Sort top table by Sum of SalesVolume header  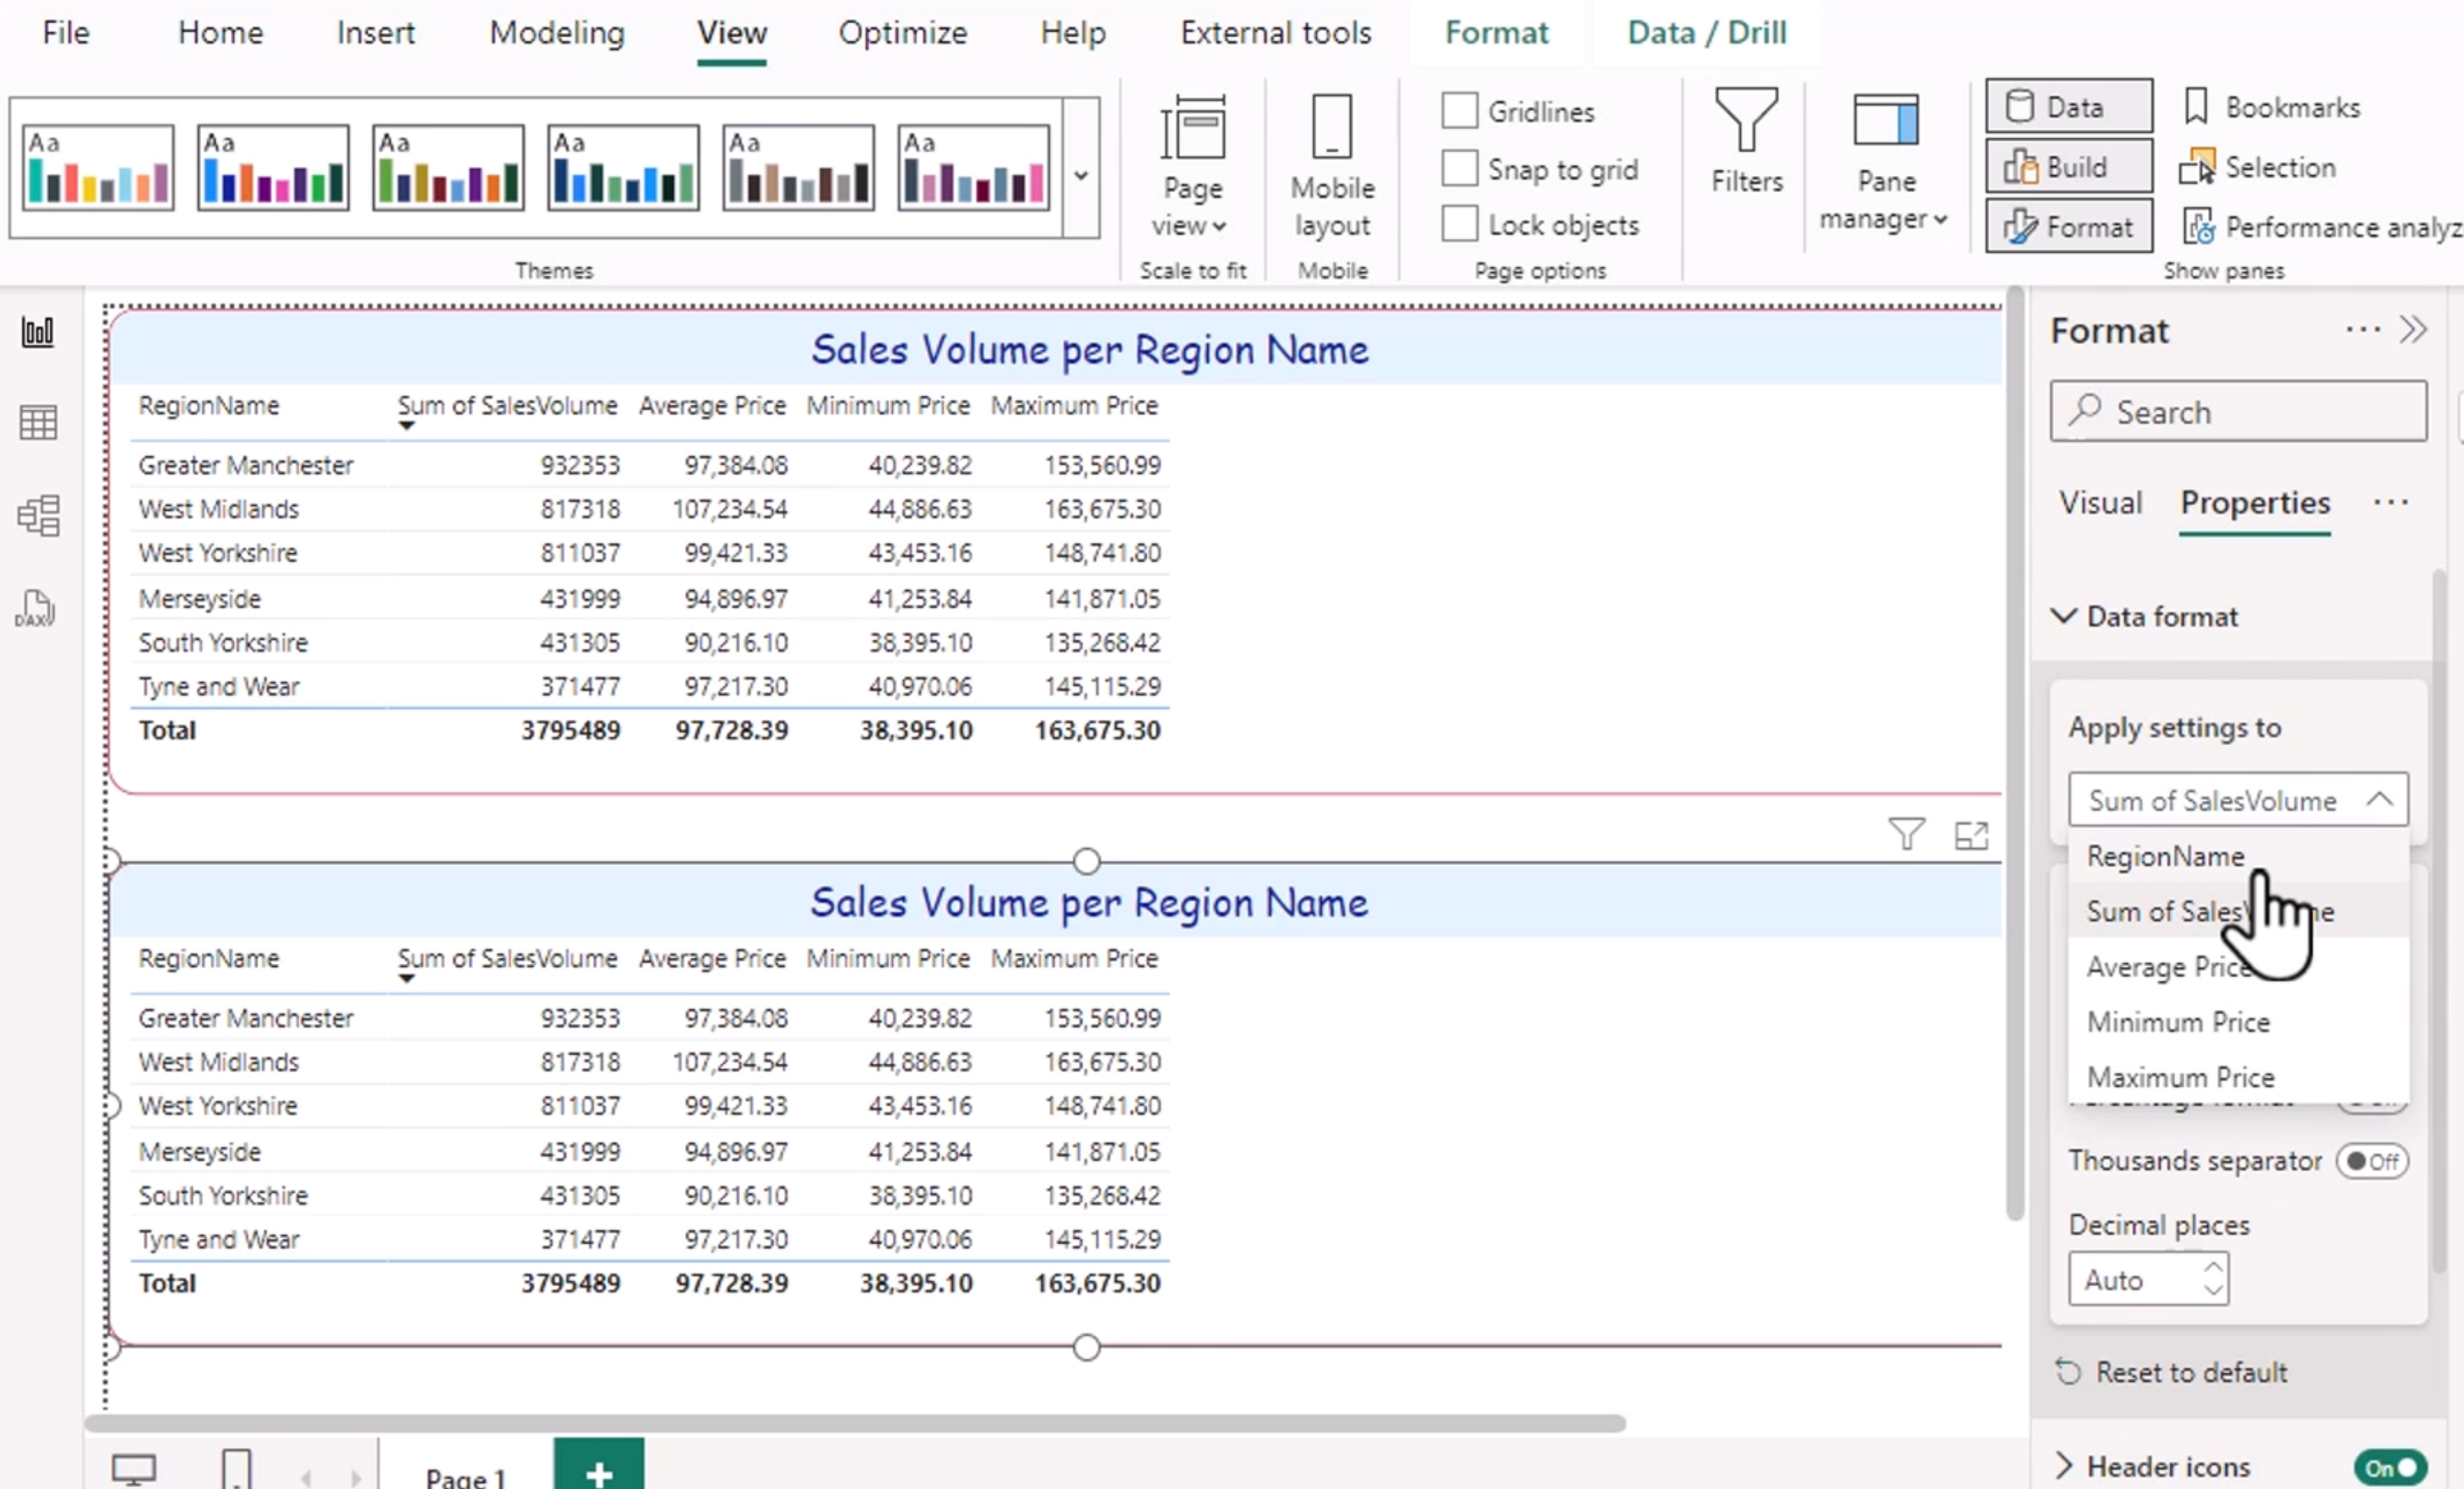(507, 406)
